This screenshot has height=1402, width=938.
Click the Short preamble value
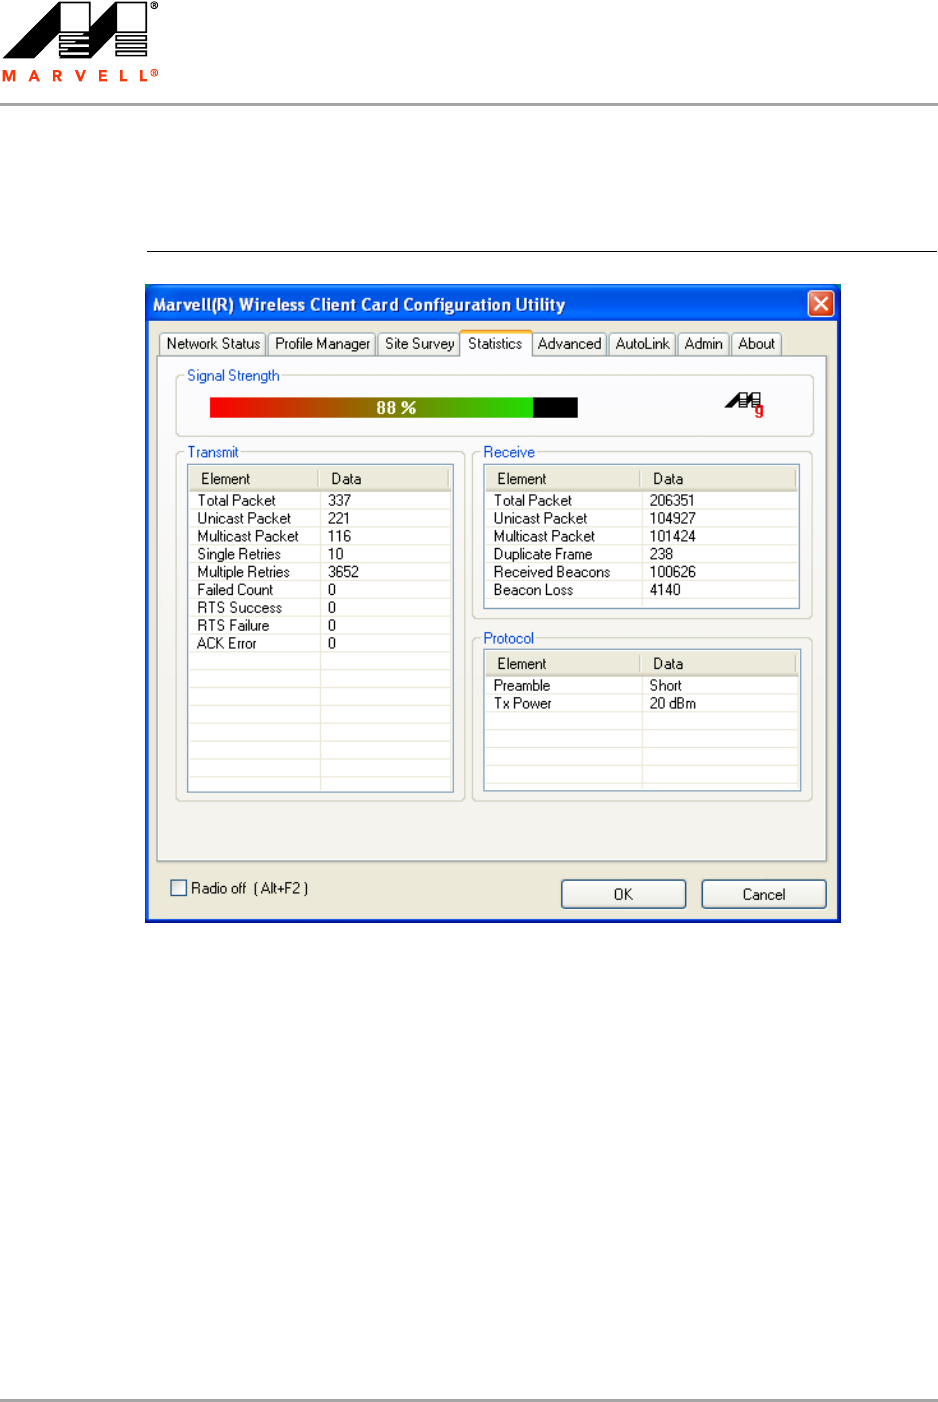click(665, 686)
